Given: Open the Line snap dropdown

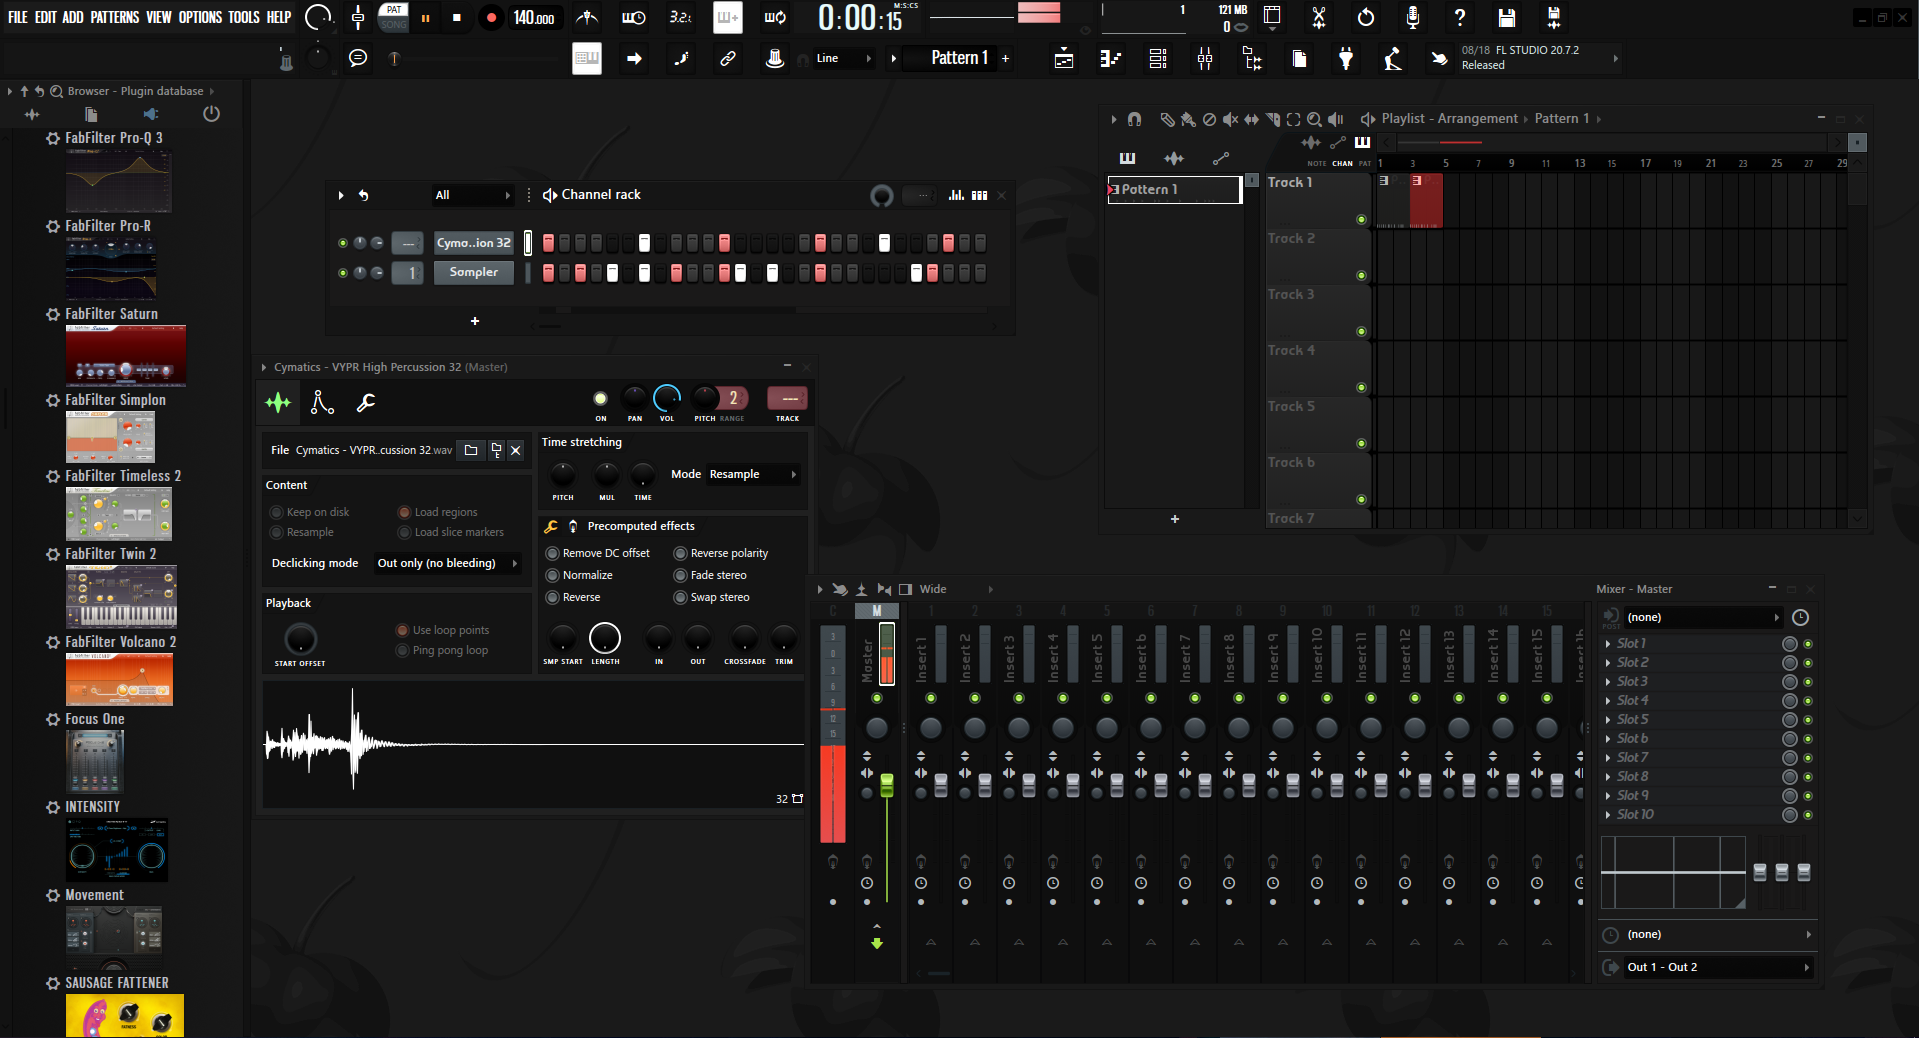Looking at the screenshot, I should [843, 58].
